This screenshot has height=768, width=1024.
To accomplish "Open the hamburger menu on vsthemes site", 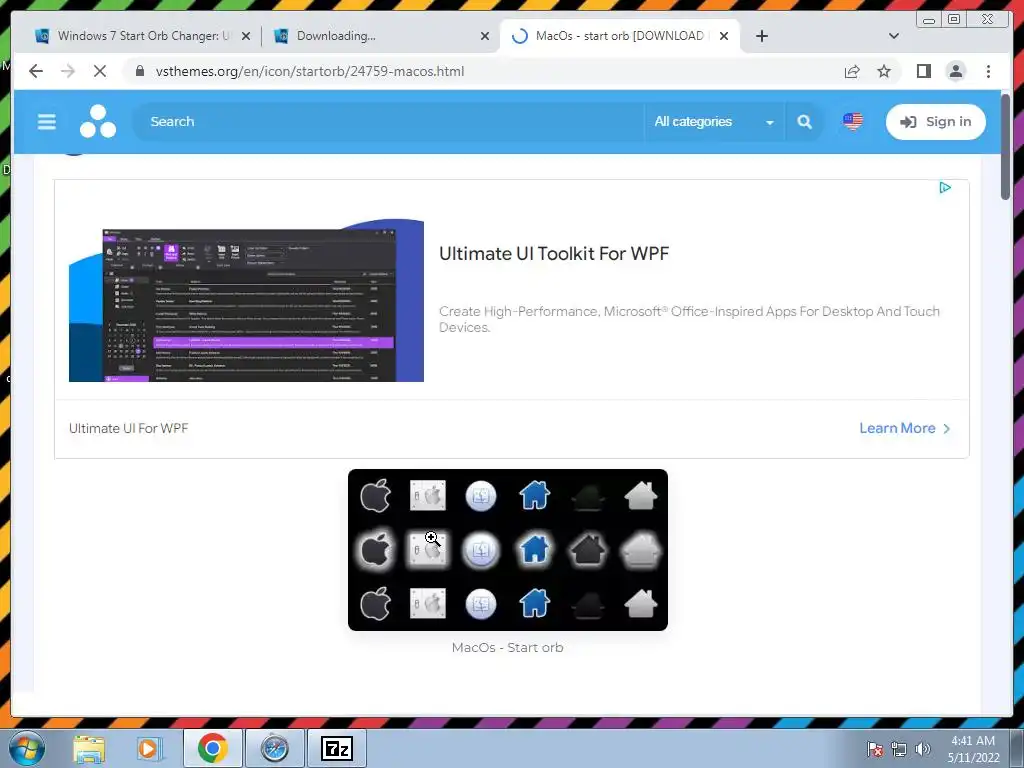I will (46, 121).
